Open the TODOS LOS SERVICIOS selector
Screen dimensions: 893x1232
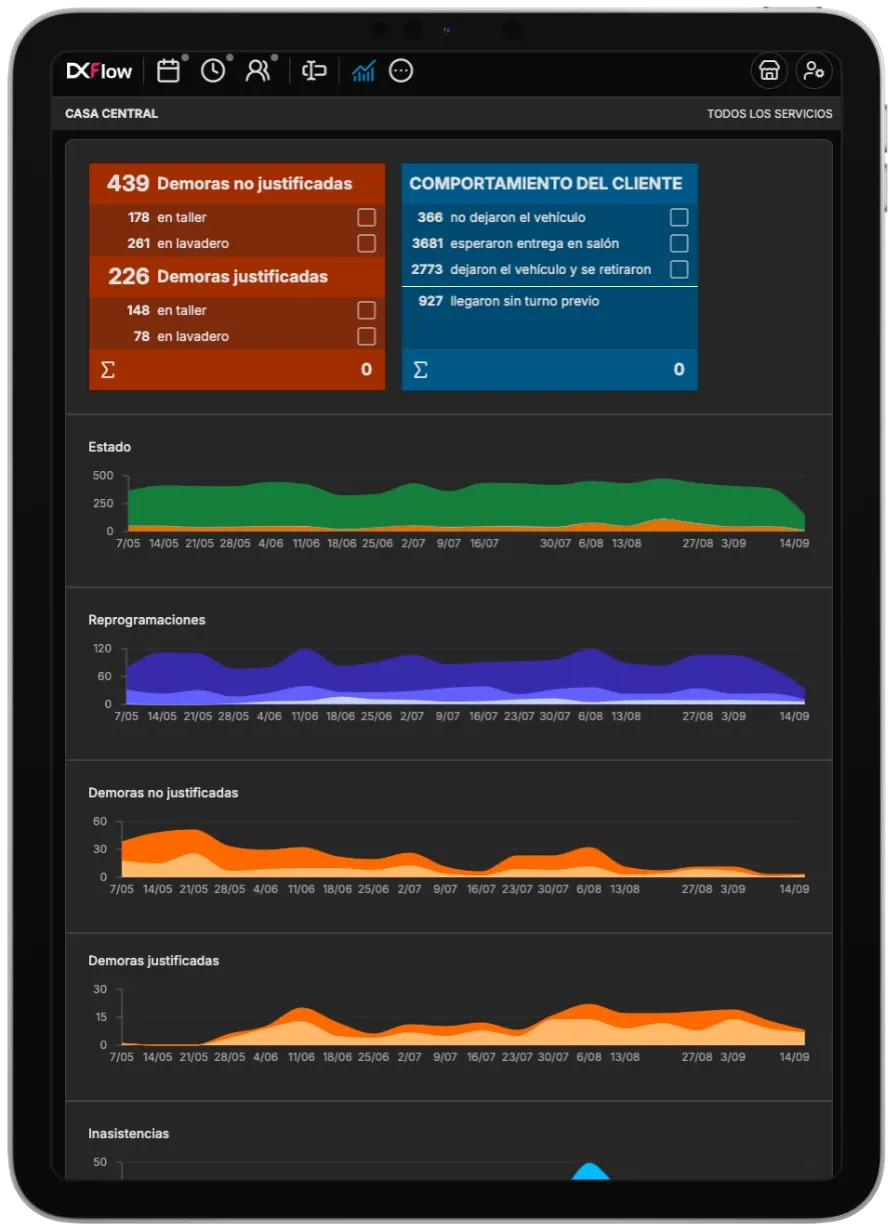pos(769,114)
